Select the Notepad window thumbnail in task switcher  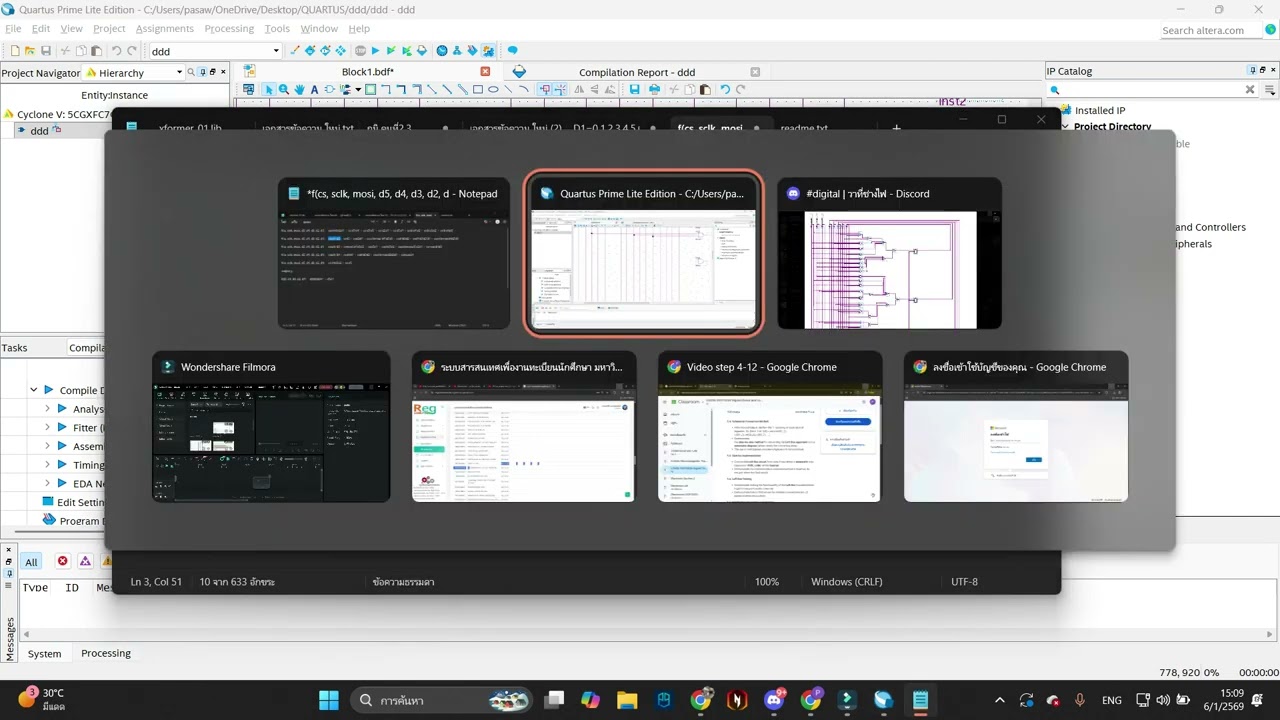point(394,253)
